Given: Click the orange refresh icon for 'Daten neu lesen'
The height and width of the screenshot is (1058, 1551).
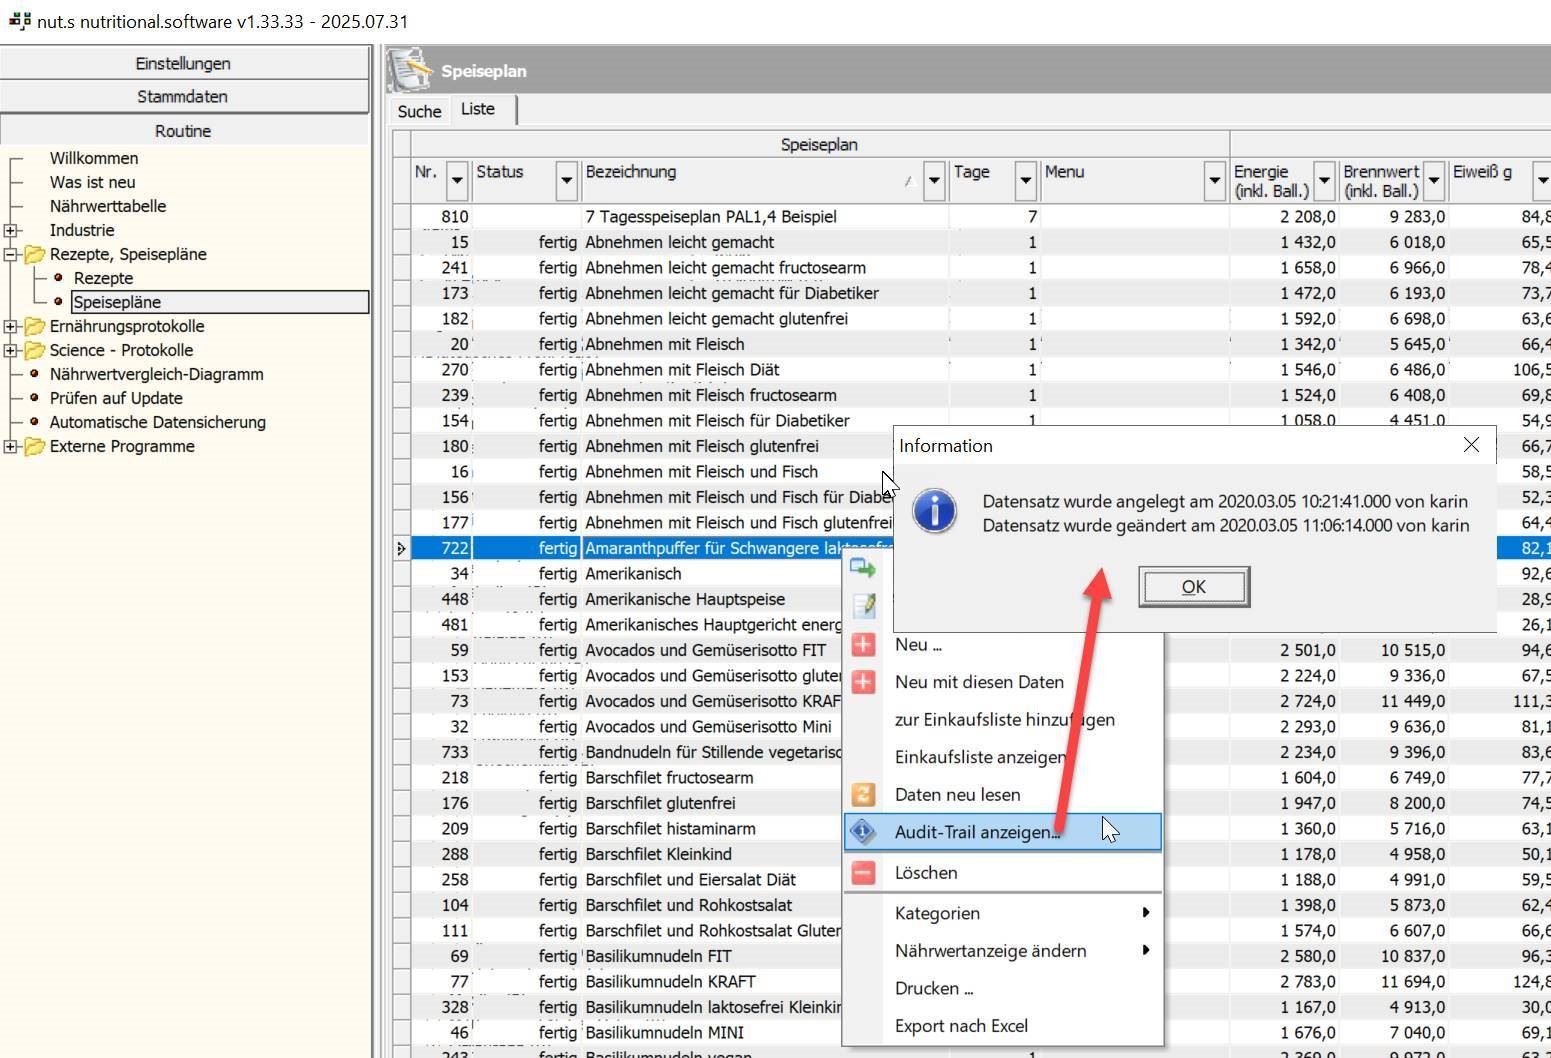Looking at the screenshot, I should [863, 795].
